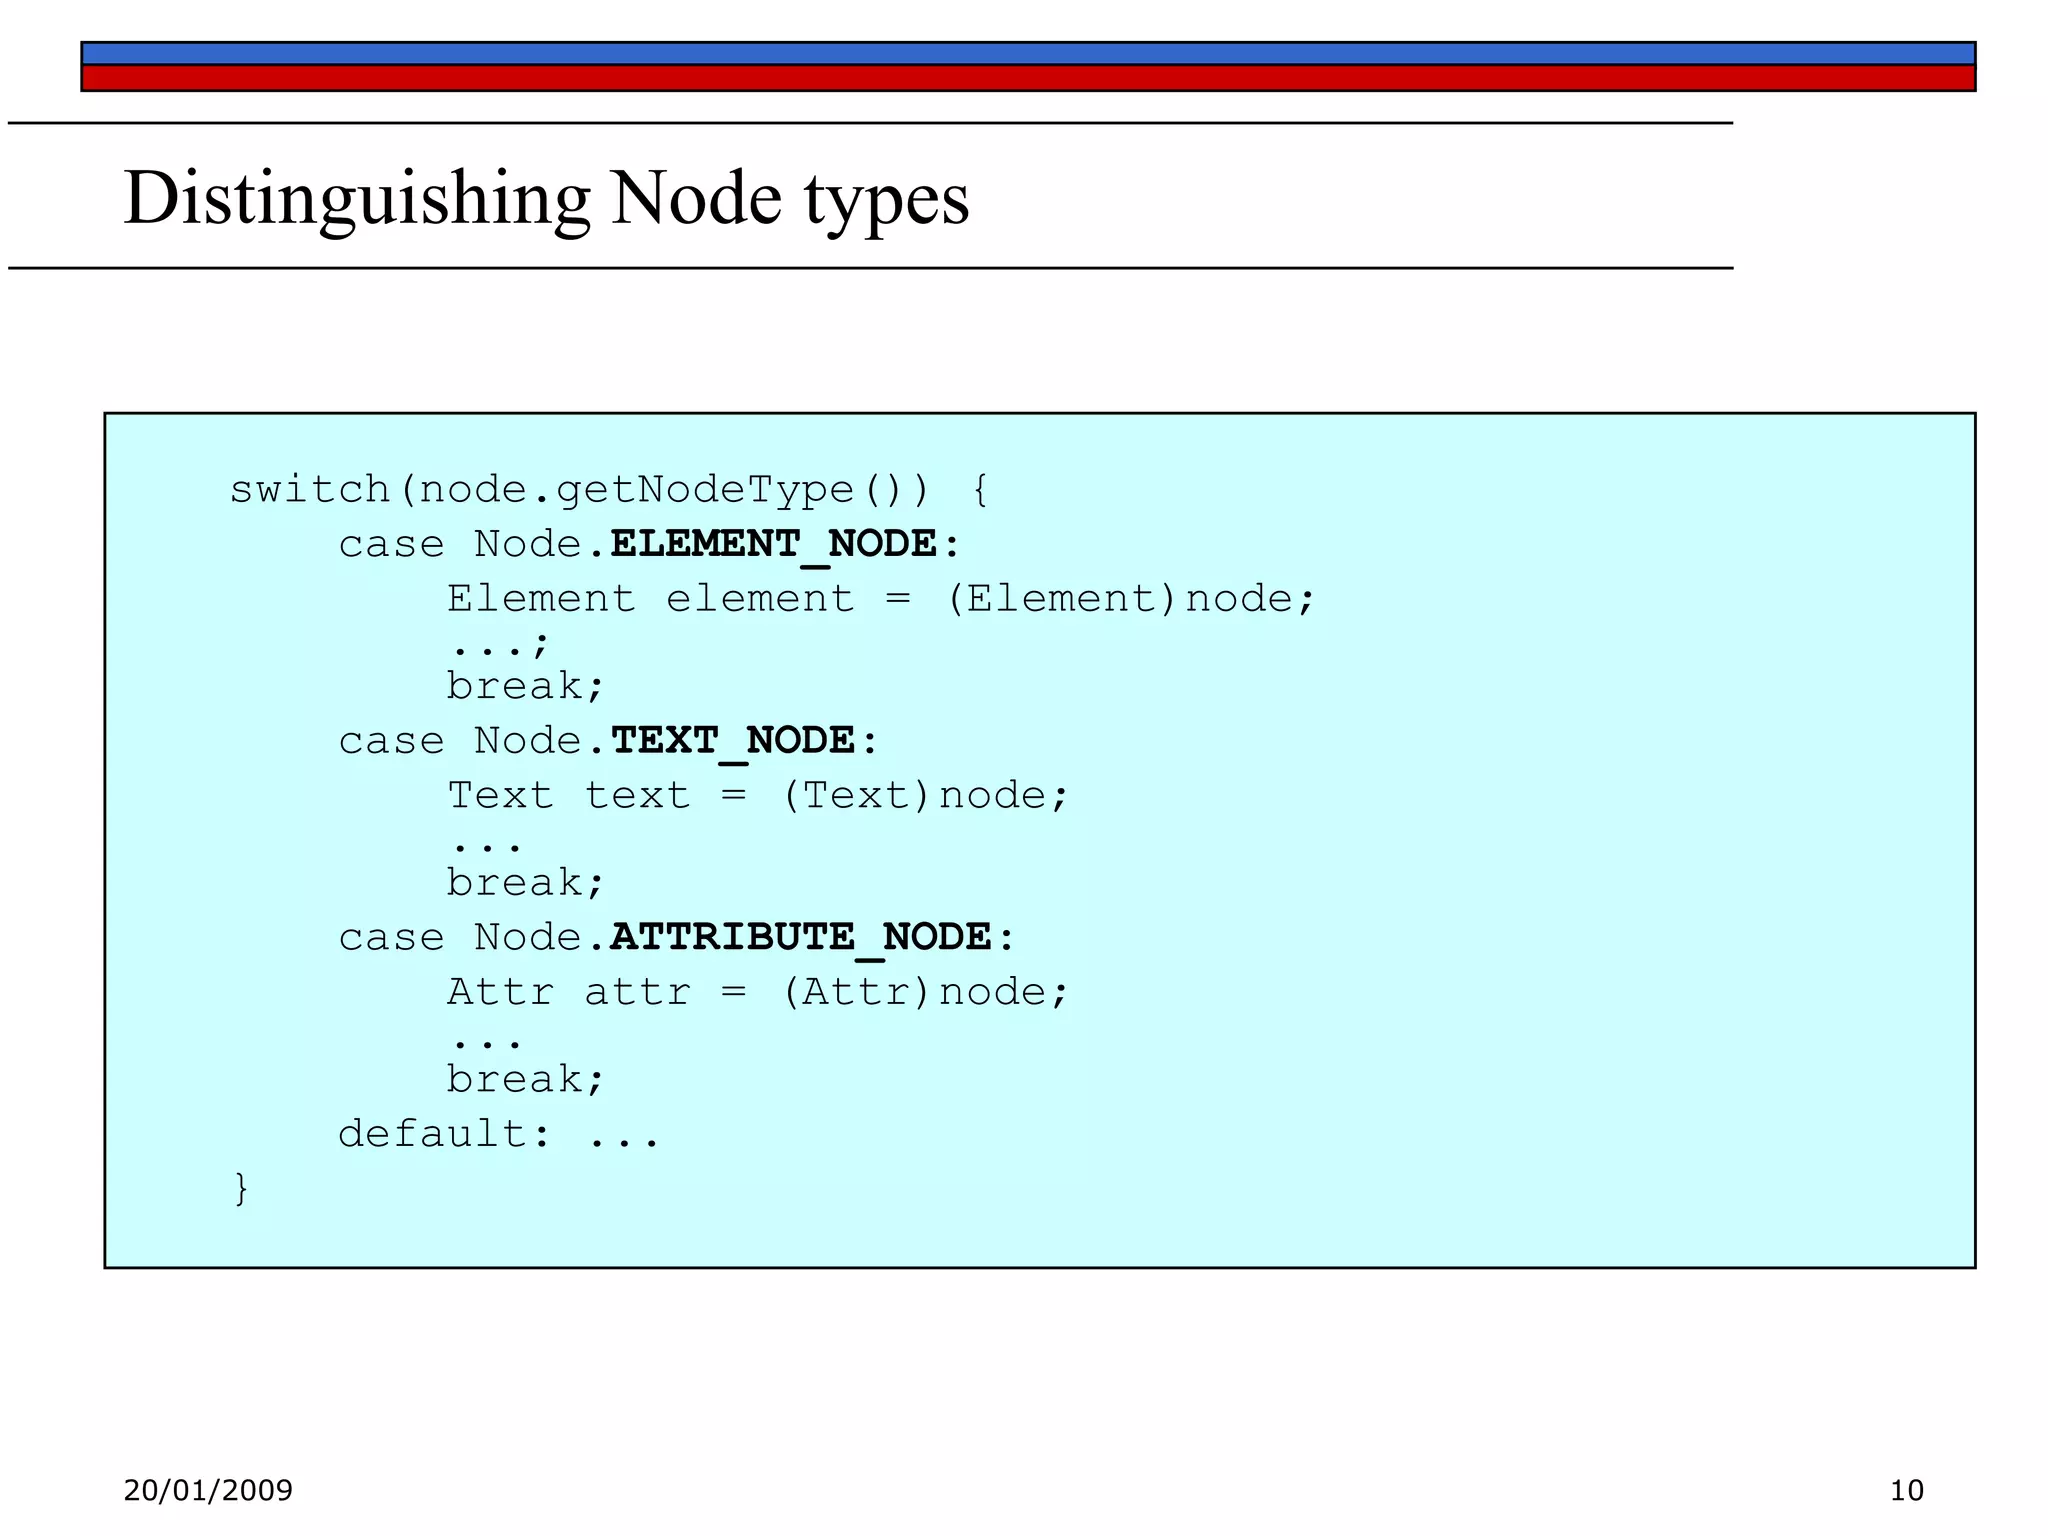2048x1536 pixels.
Task: Click the slide number '10'
Action: pyautogui.click(x=1907, y=1491)
